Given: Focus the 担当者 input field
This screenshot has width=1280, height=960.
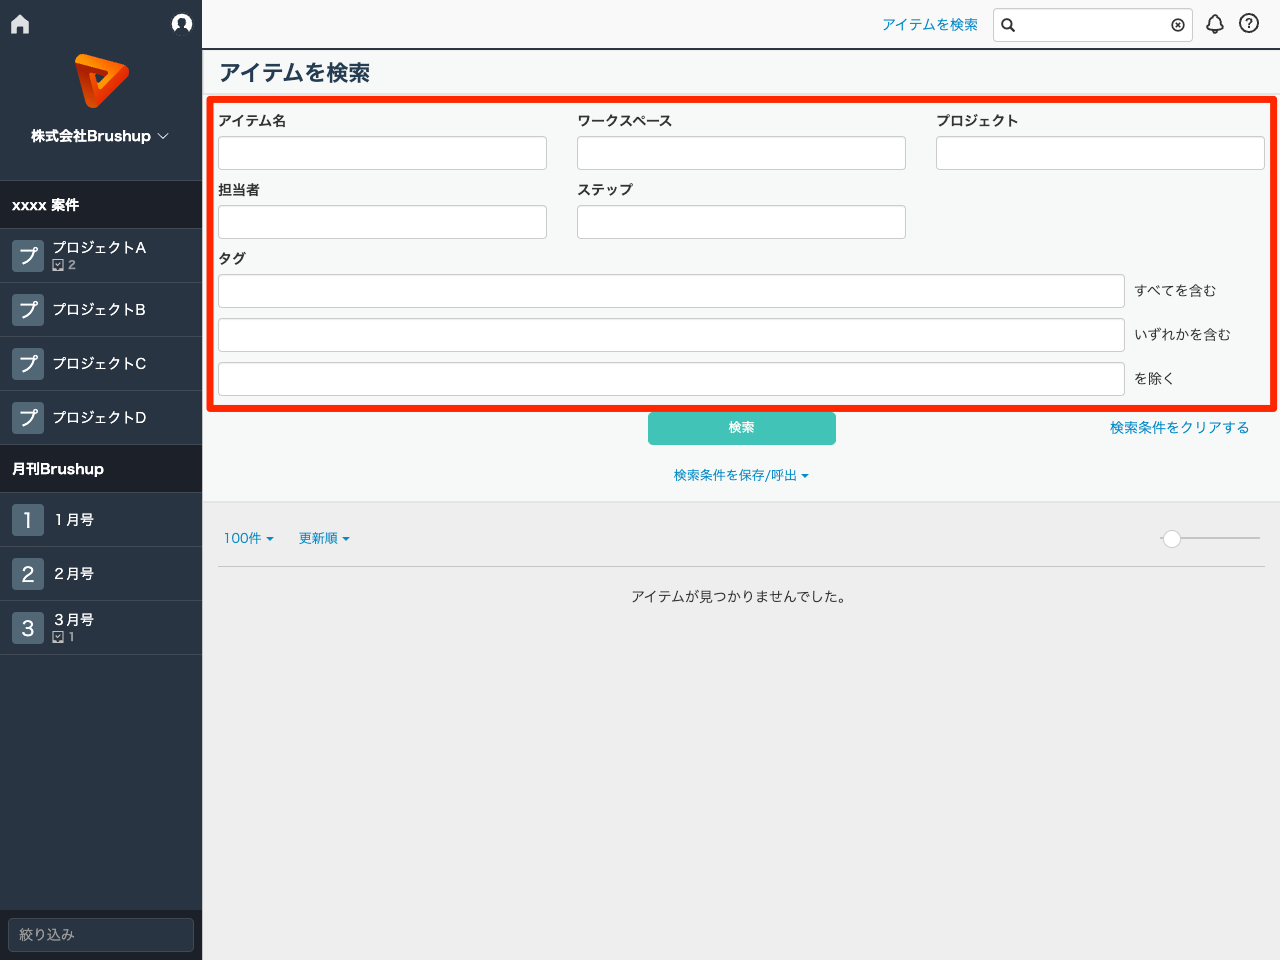Looking at the screenshot, I should 382,222.
